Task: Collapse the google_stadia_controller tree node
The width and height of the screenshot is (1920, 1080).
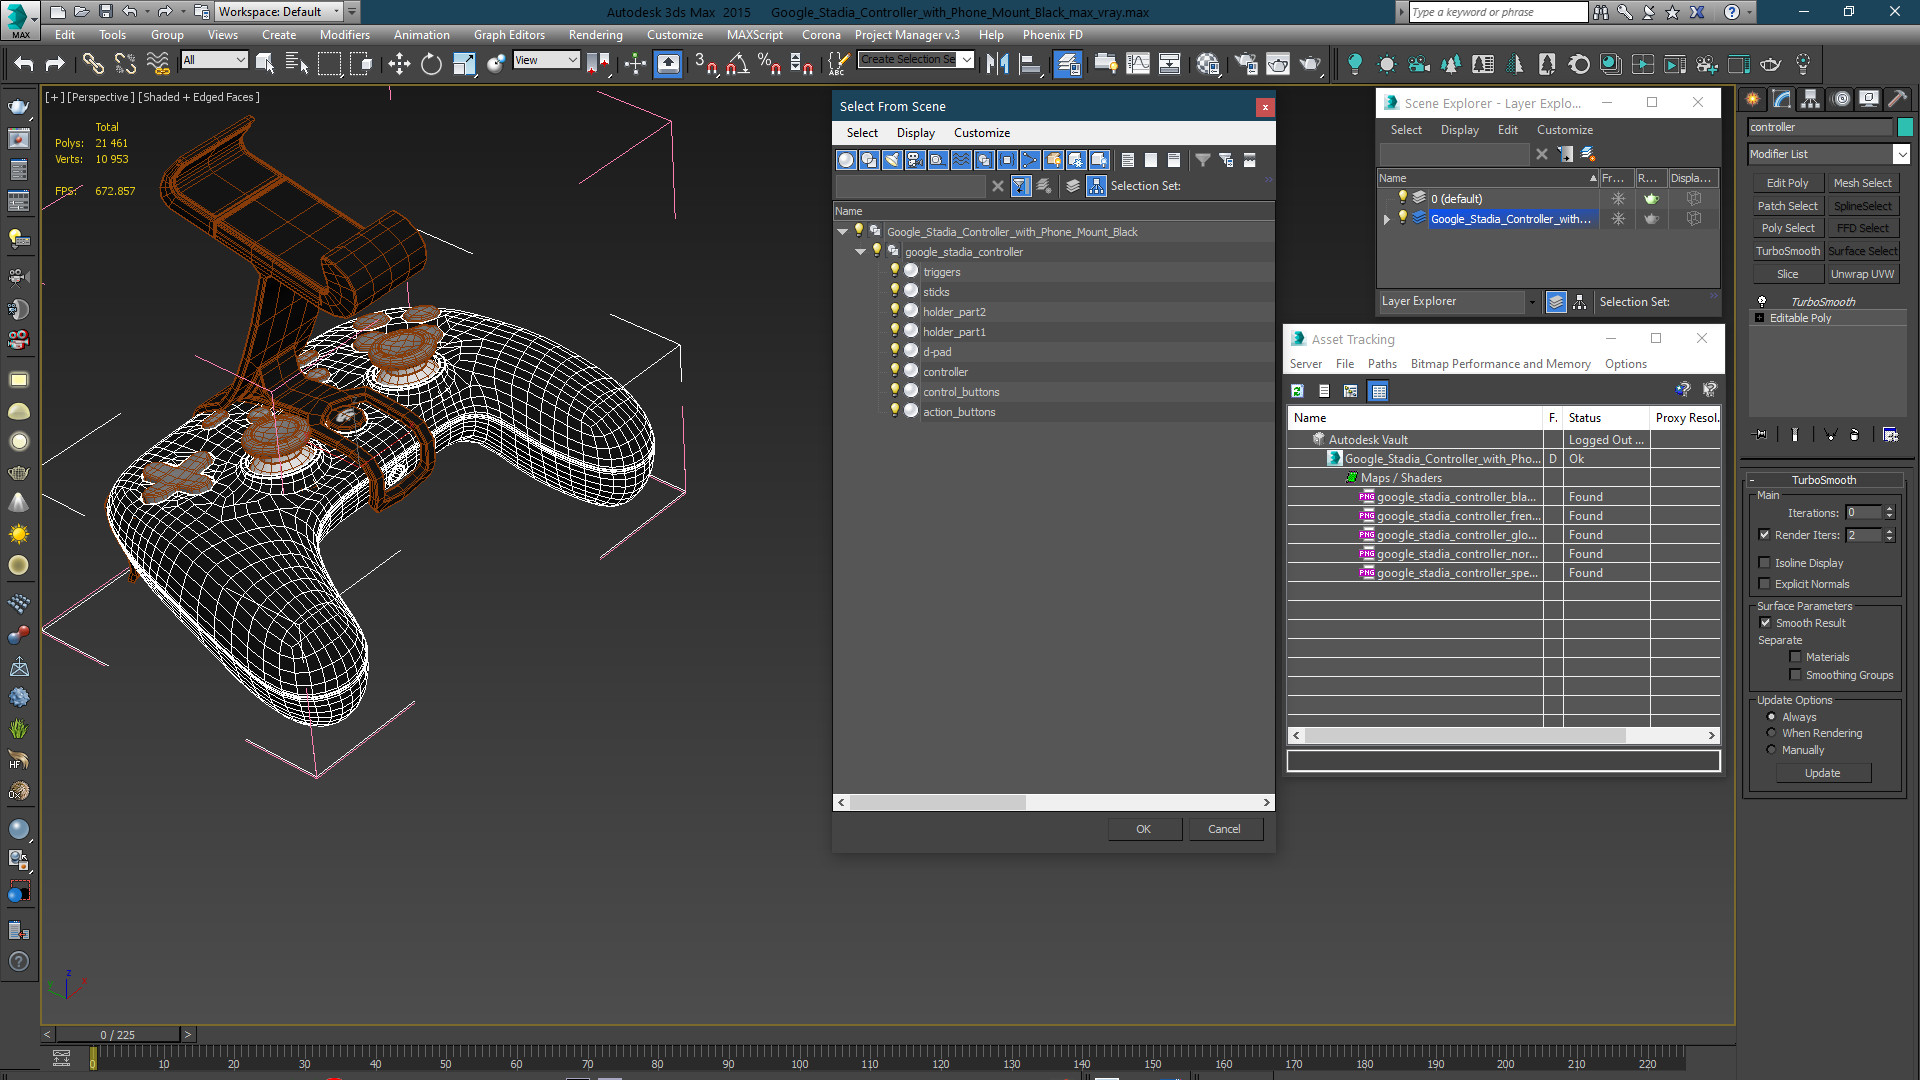Action: [x=860, y=252]
